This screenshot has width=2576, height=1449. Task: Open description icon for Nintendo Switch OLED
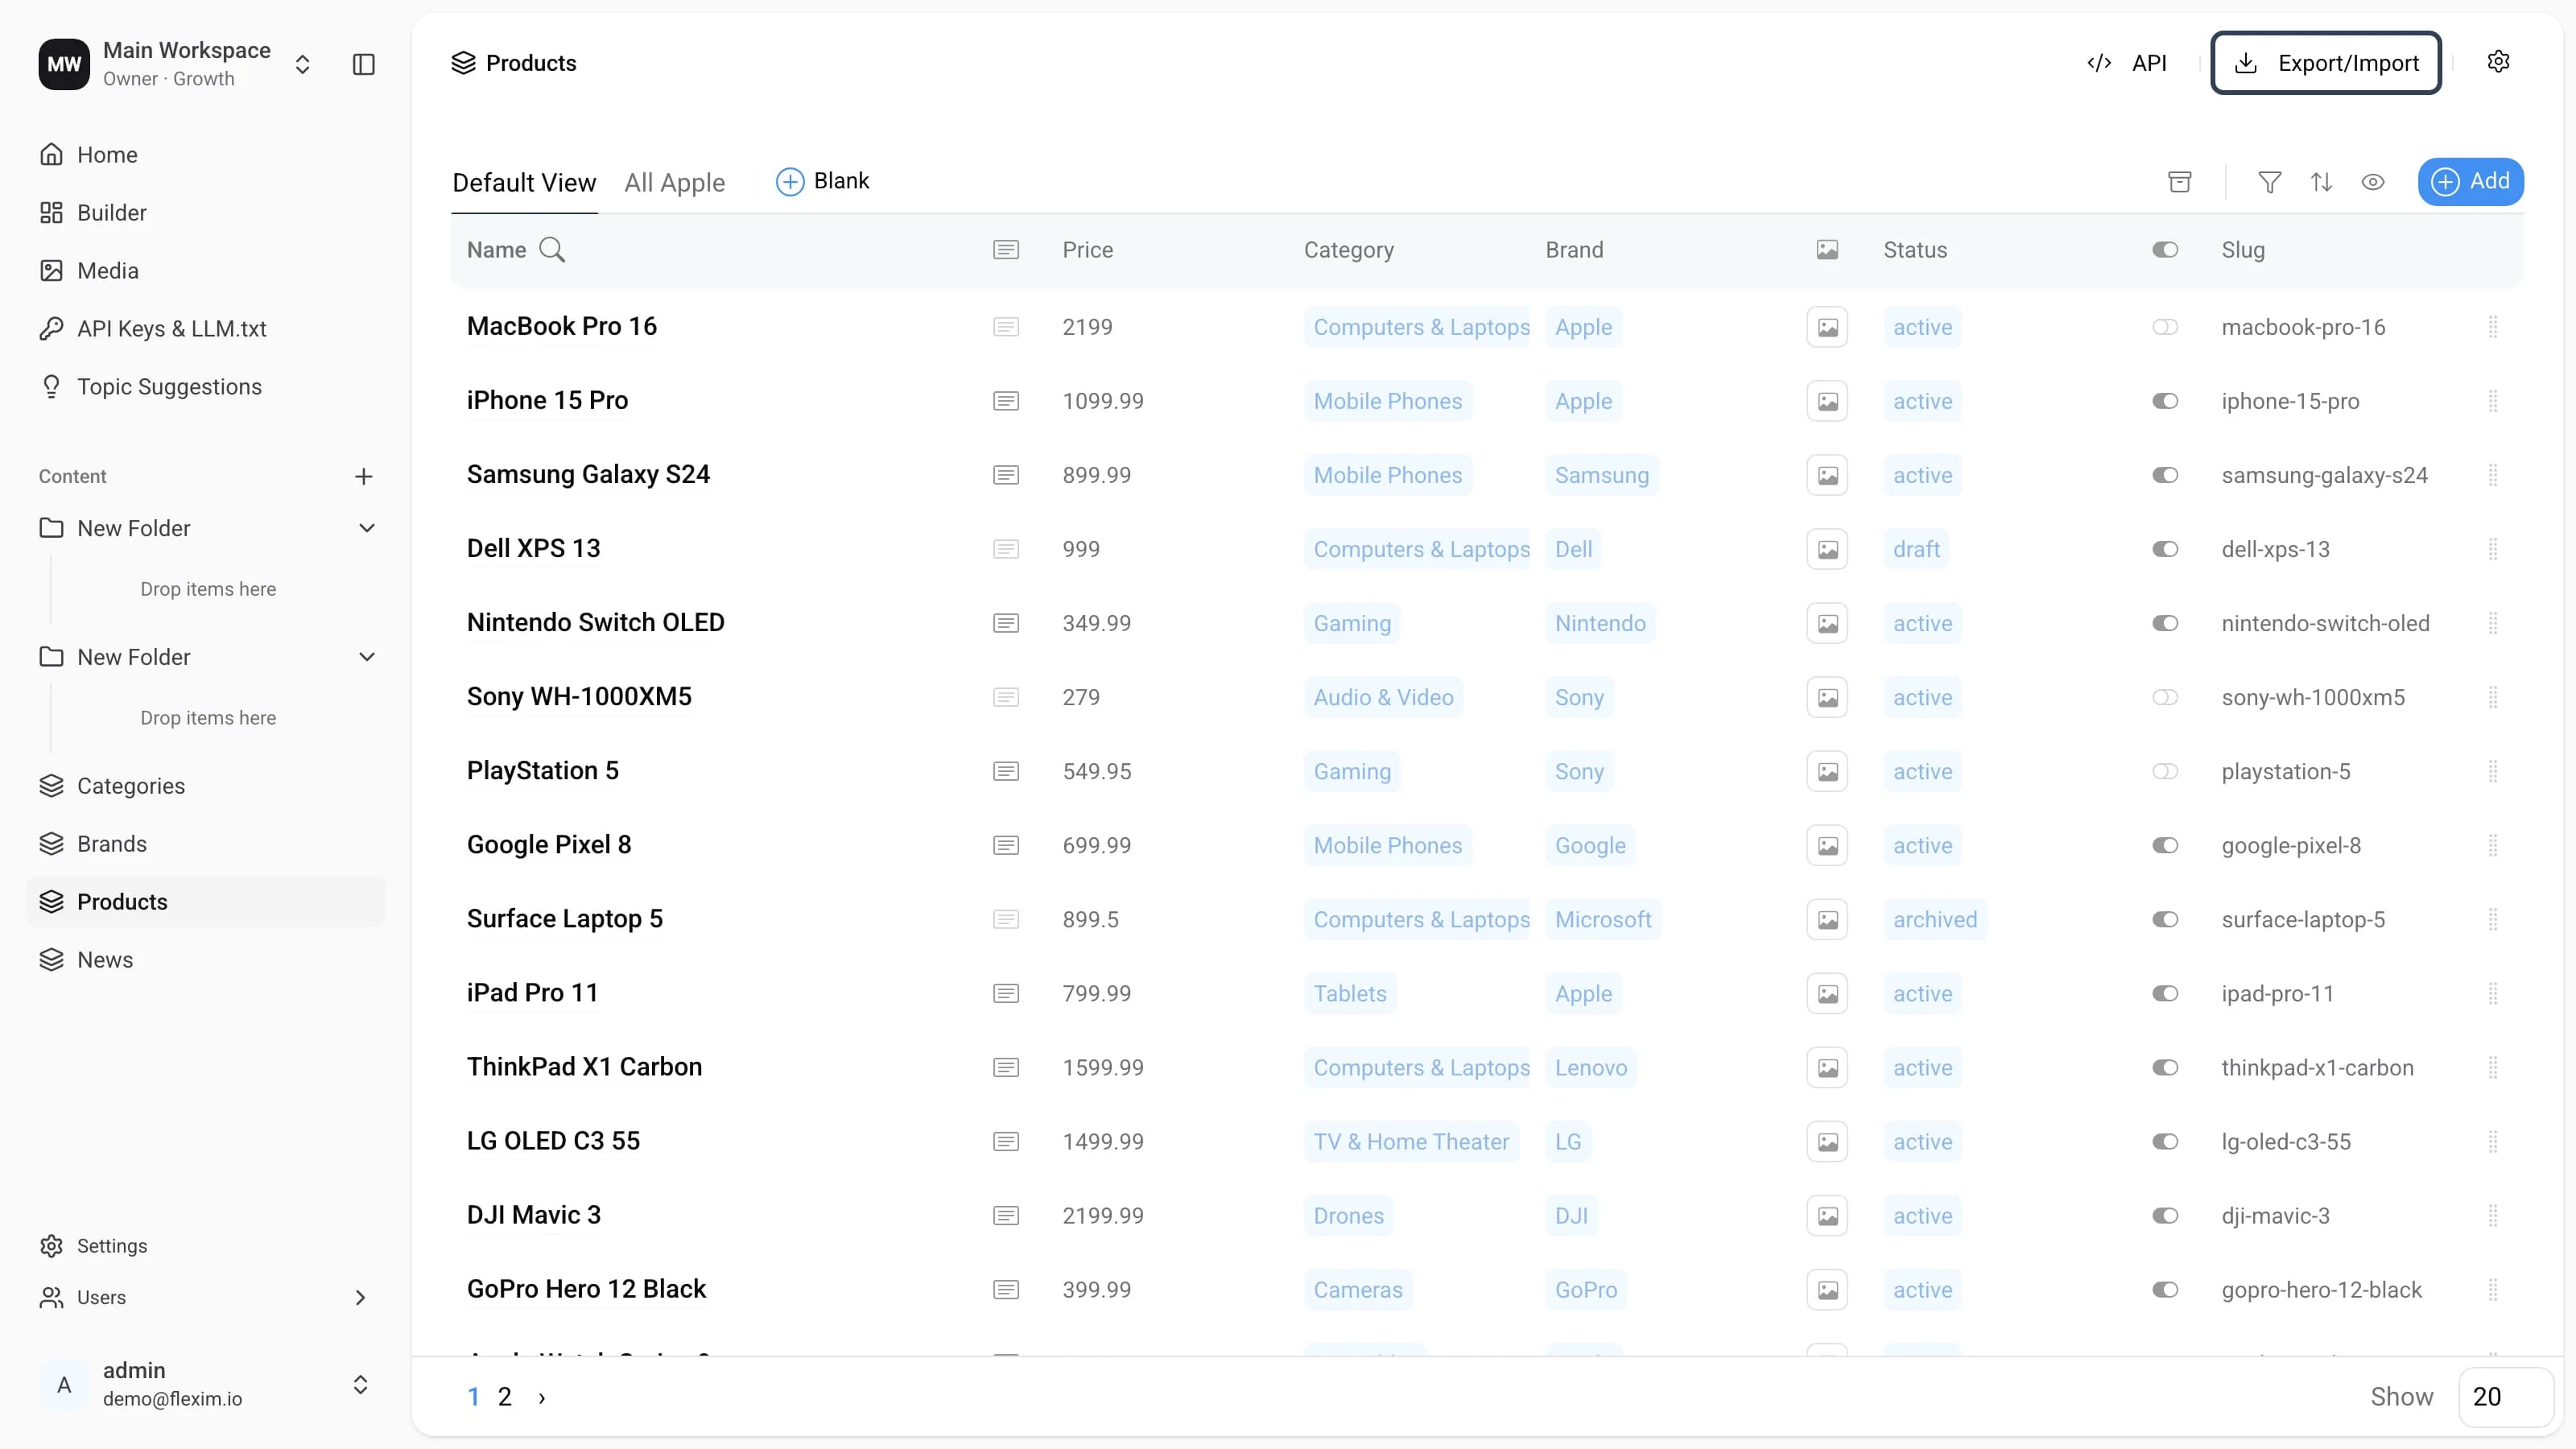[1006, 623]
